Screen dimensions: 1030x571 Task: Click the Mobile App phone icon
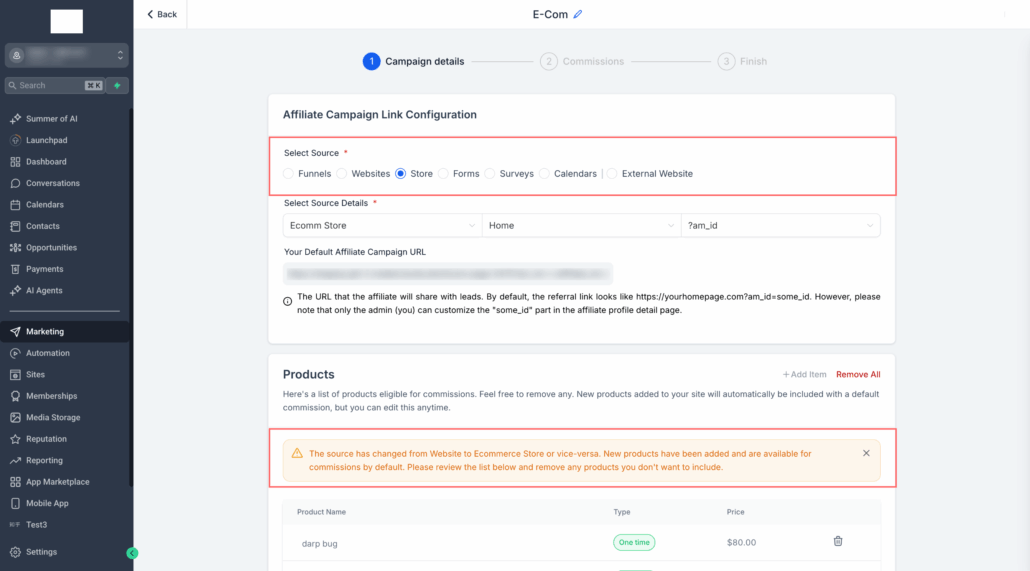click(15, 503)
